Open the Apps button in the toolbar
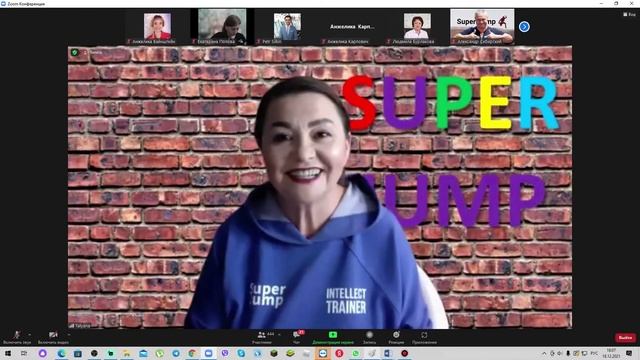The image size is (640, 360). pyautogui.click(x=424, y=338)
